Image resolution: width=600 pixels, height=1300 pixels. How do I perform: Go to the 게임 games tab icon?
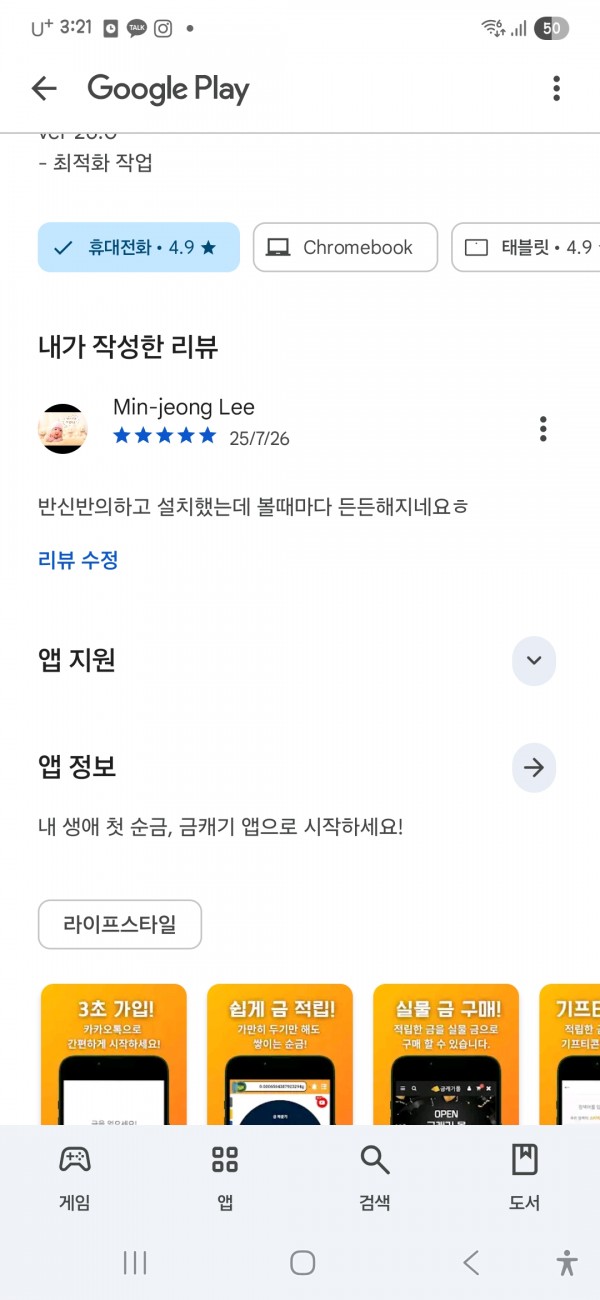click(75, 1160)
